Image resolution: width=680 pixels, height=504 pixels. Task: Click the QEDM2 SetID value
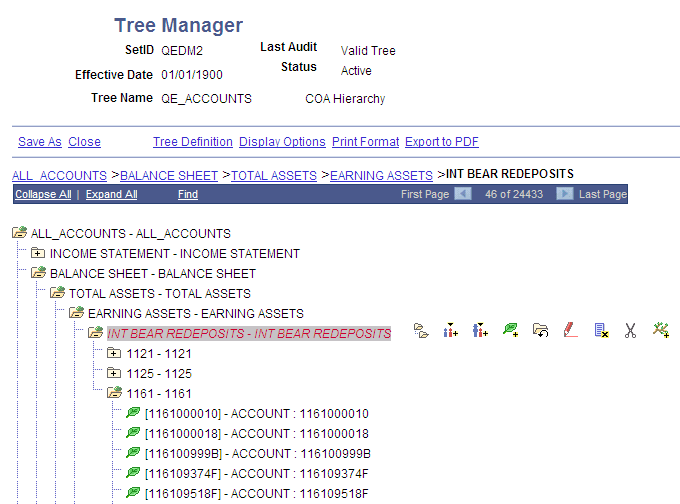point(182,51)
